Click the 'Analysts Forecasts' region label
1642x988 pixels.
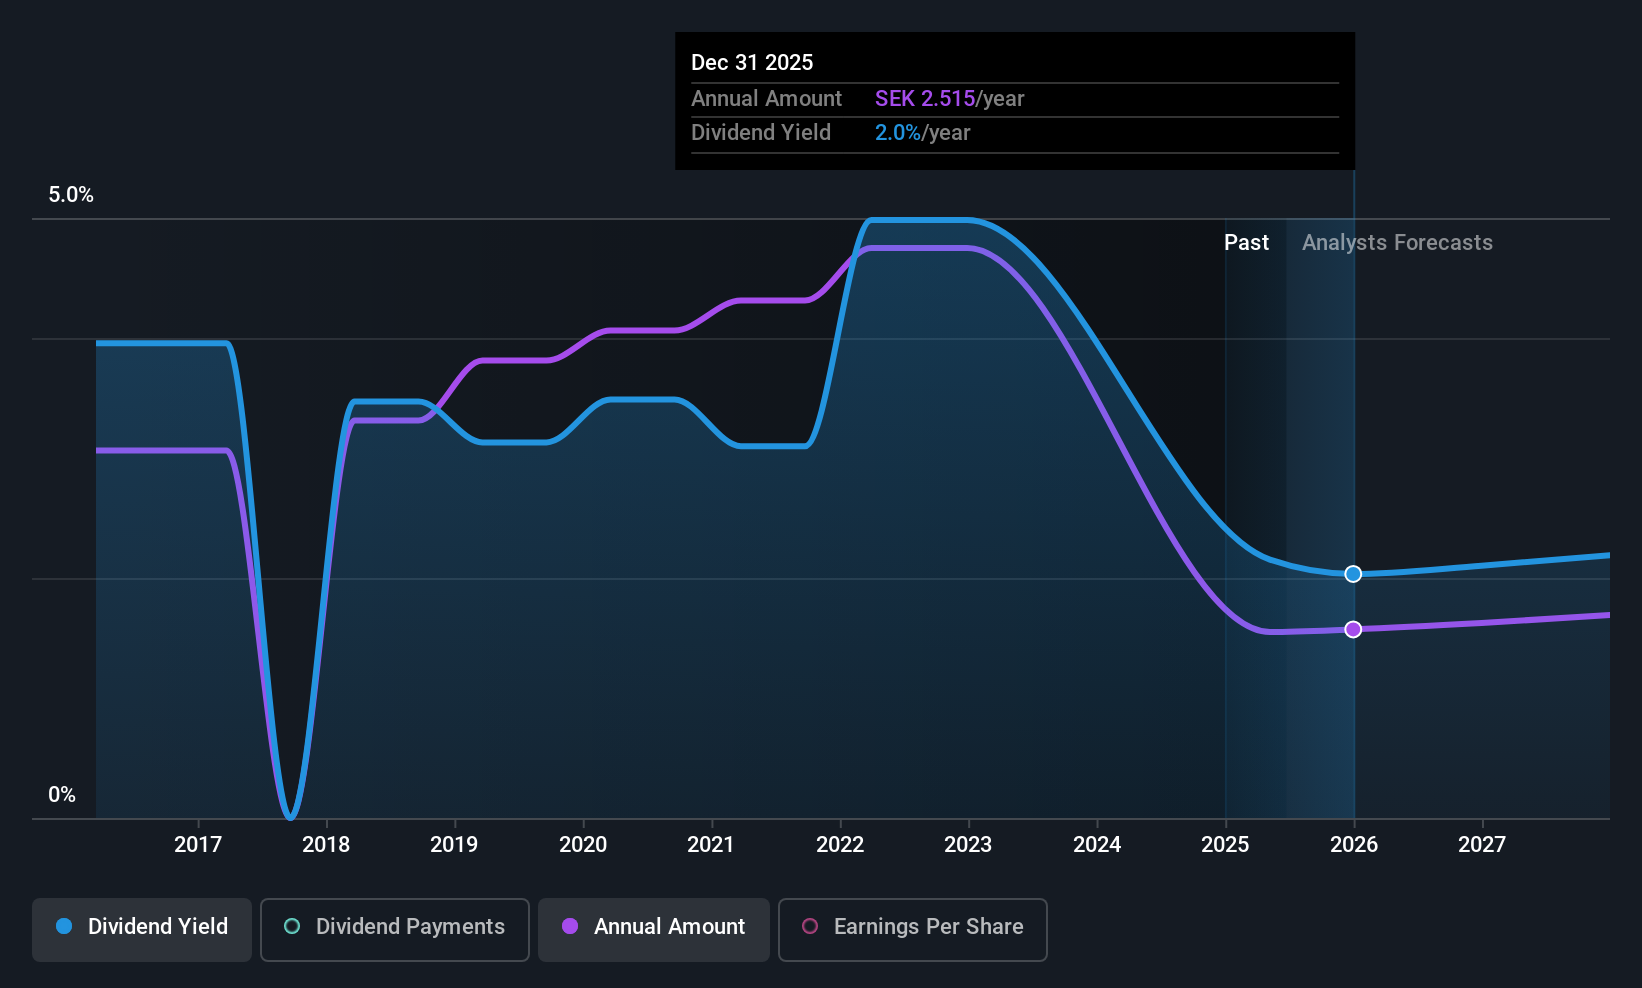pos(1397,243)
